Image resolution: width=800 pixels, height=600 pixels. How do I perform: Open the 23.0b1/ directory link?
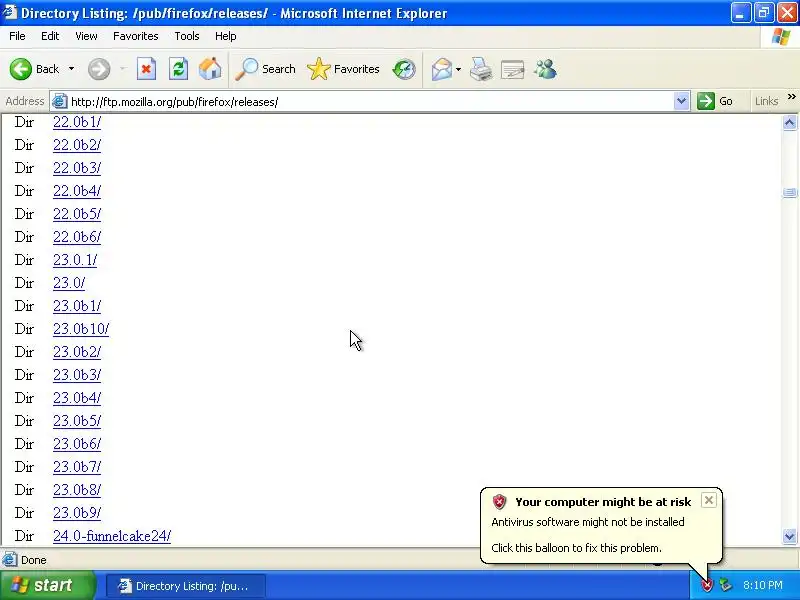click(77, 306)
